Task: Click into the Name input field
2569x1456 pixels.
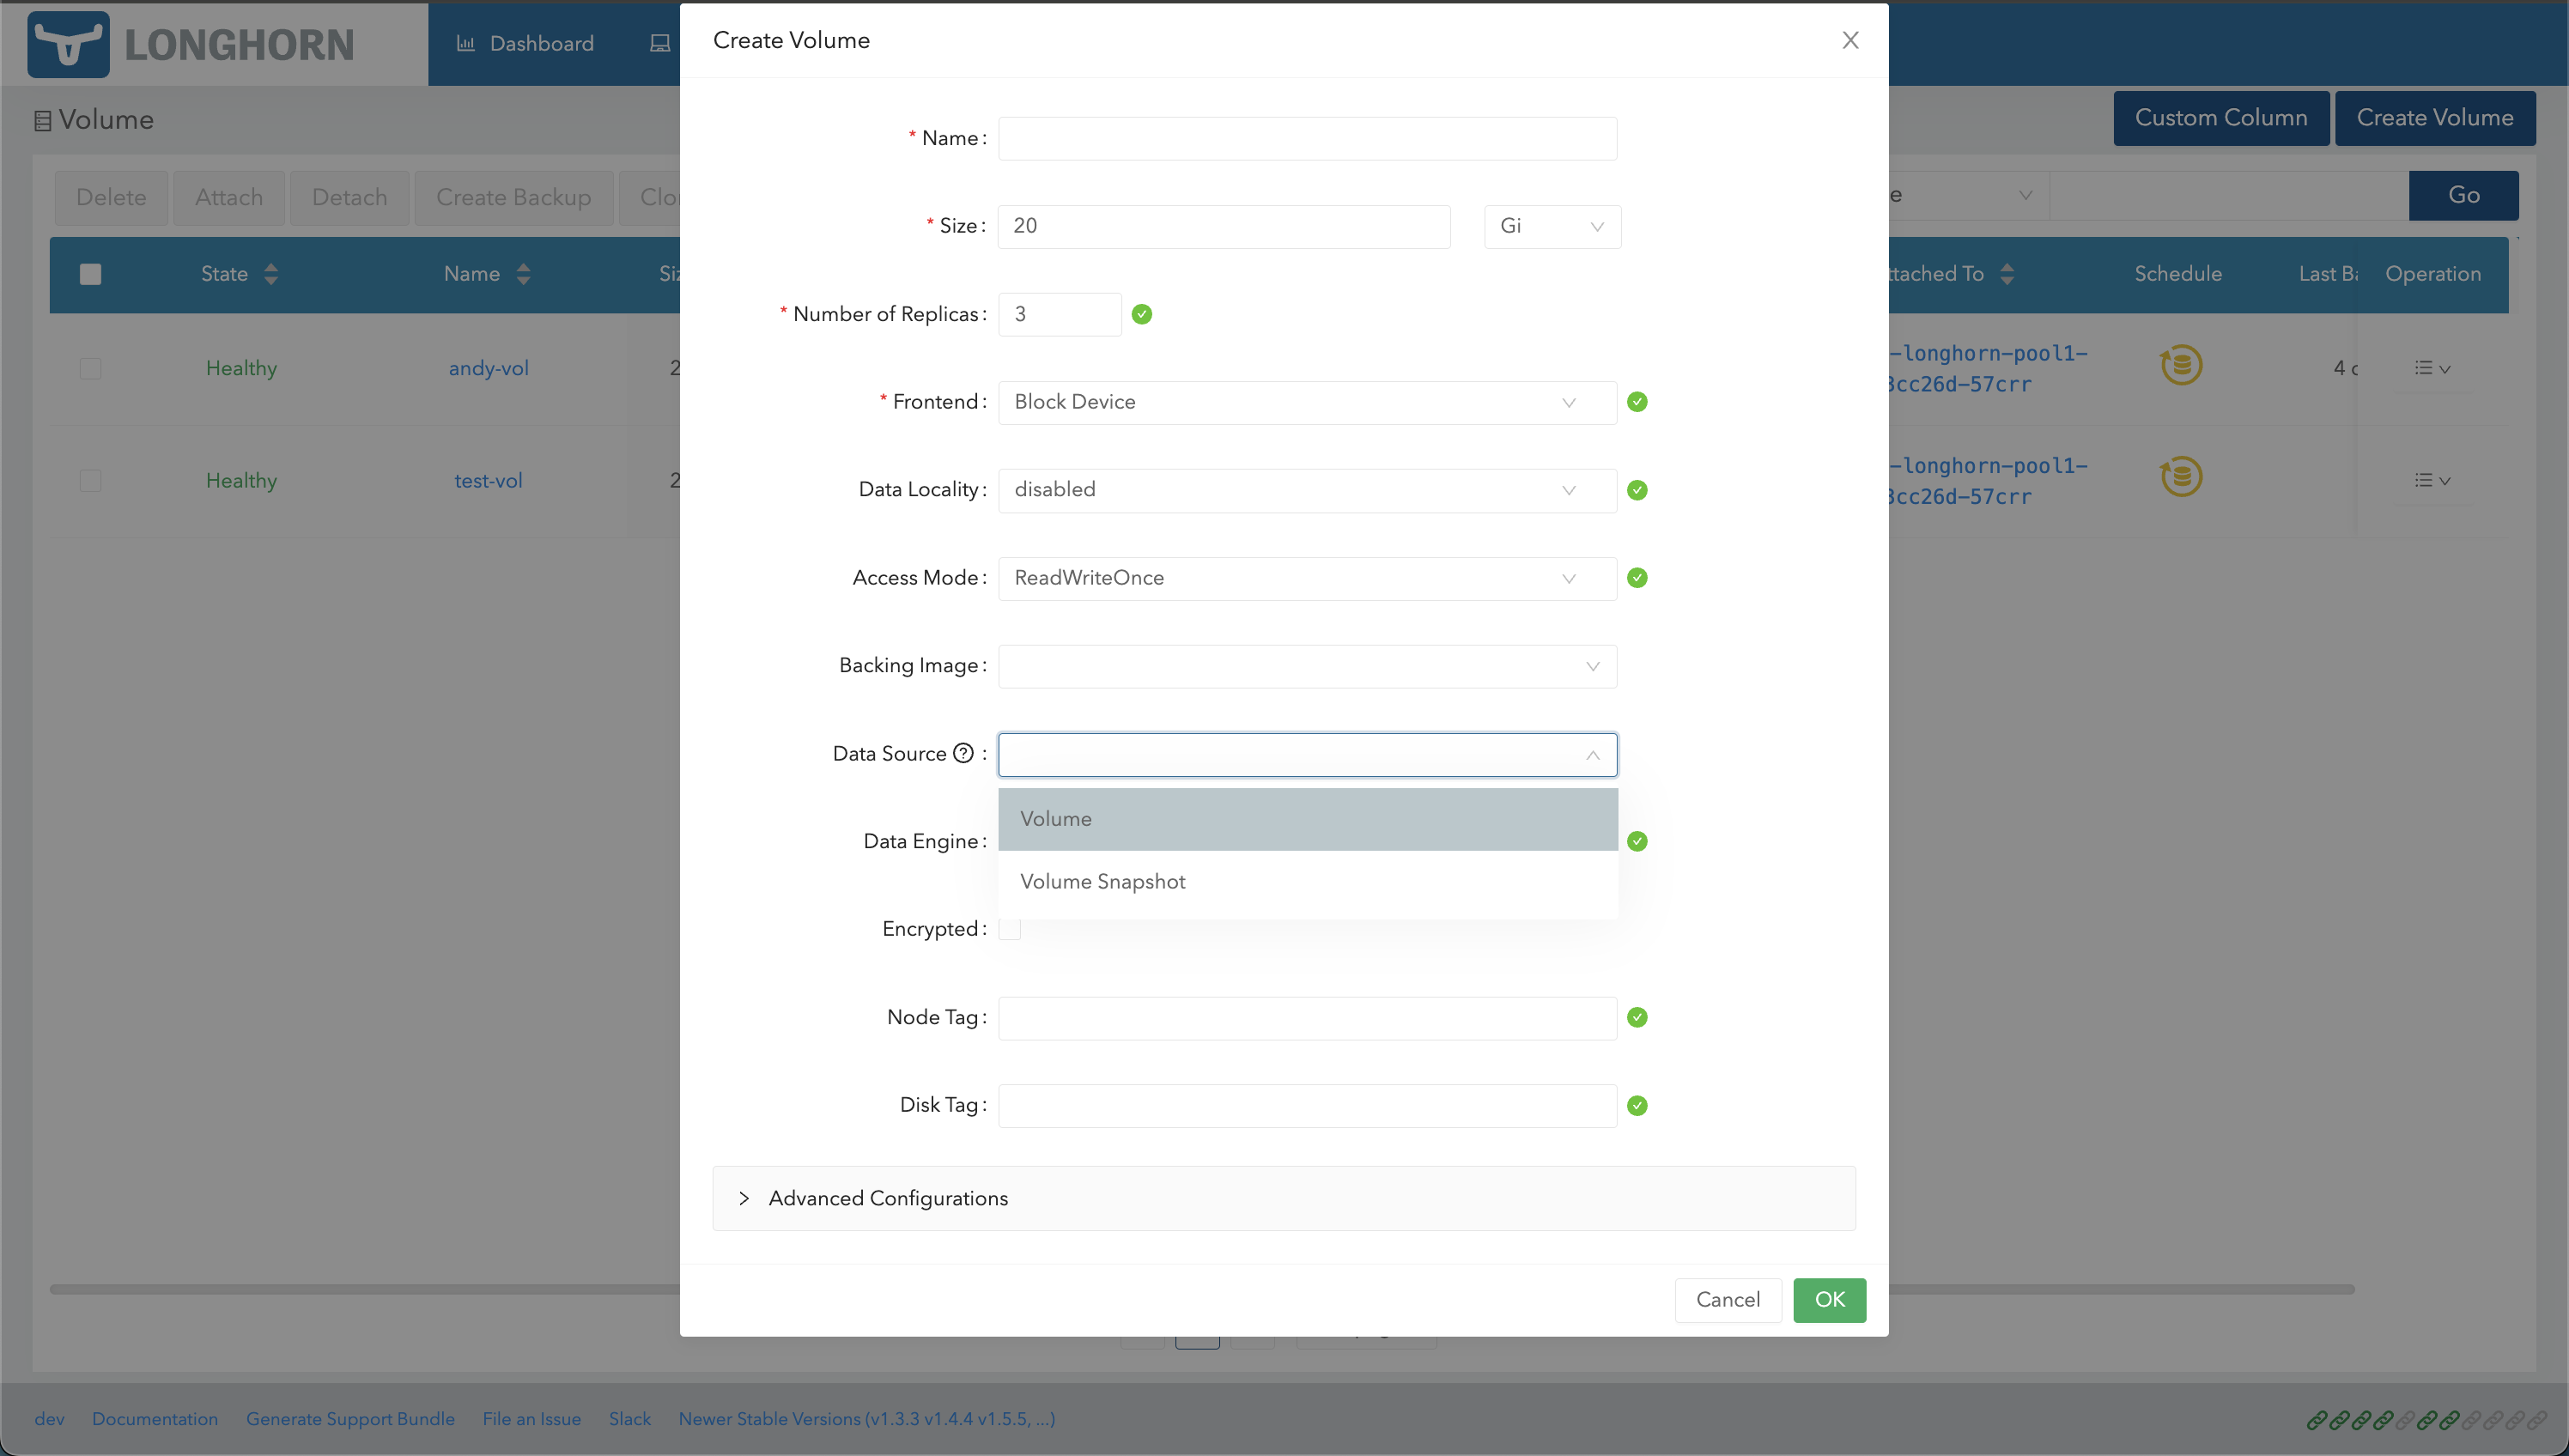Action: point(1306,138)
